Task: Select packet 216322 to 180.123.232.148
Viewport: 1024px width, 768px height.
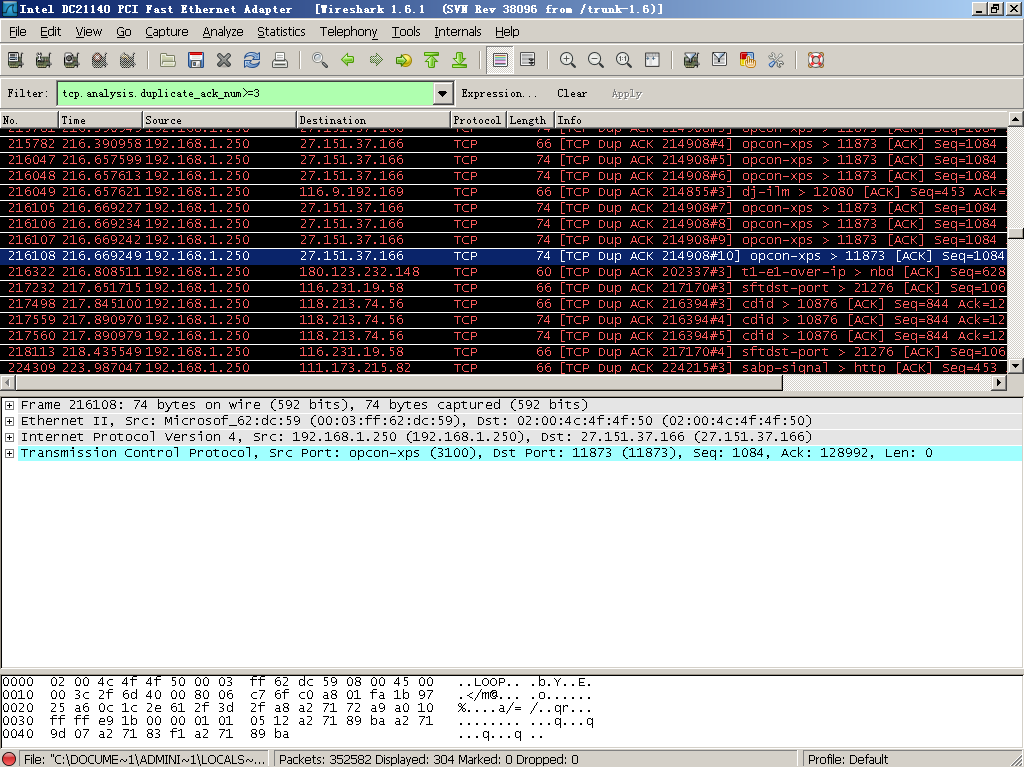Action: [x=503, y=272]
